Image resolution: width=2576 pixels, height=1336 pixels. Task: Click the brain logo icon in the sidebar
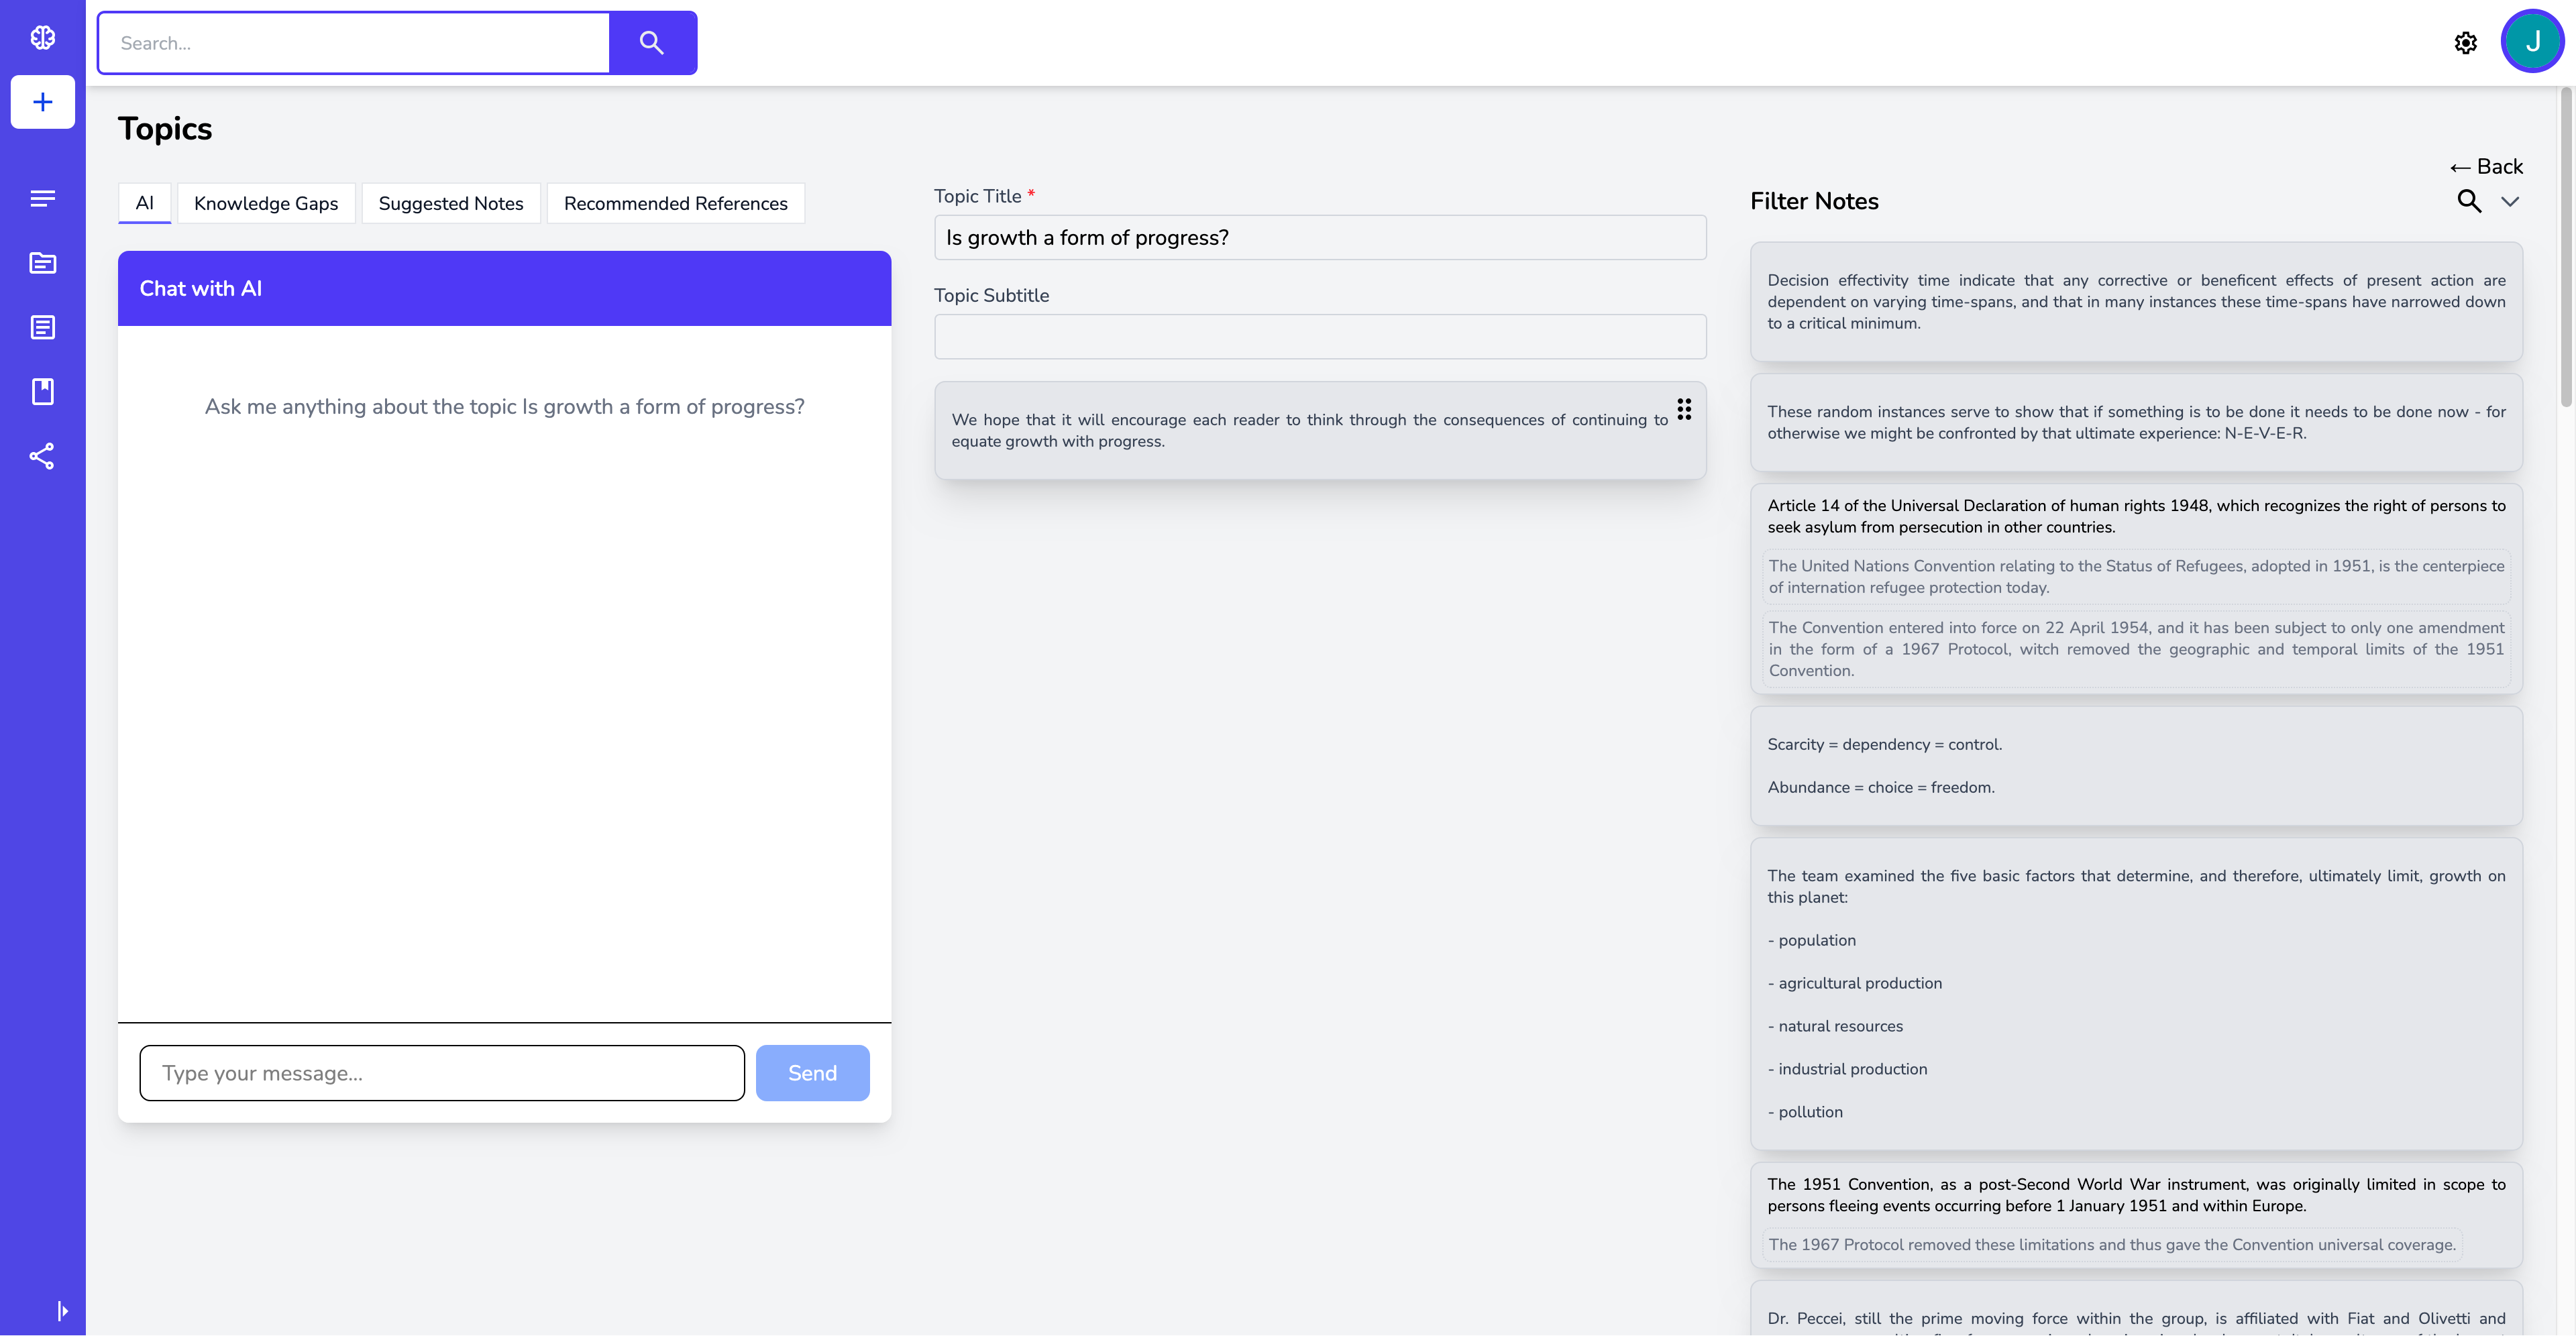42,38
